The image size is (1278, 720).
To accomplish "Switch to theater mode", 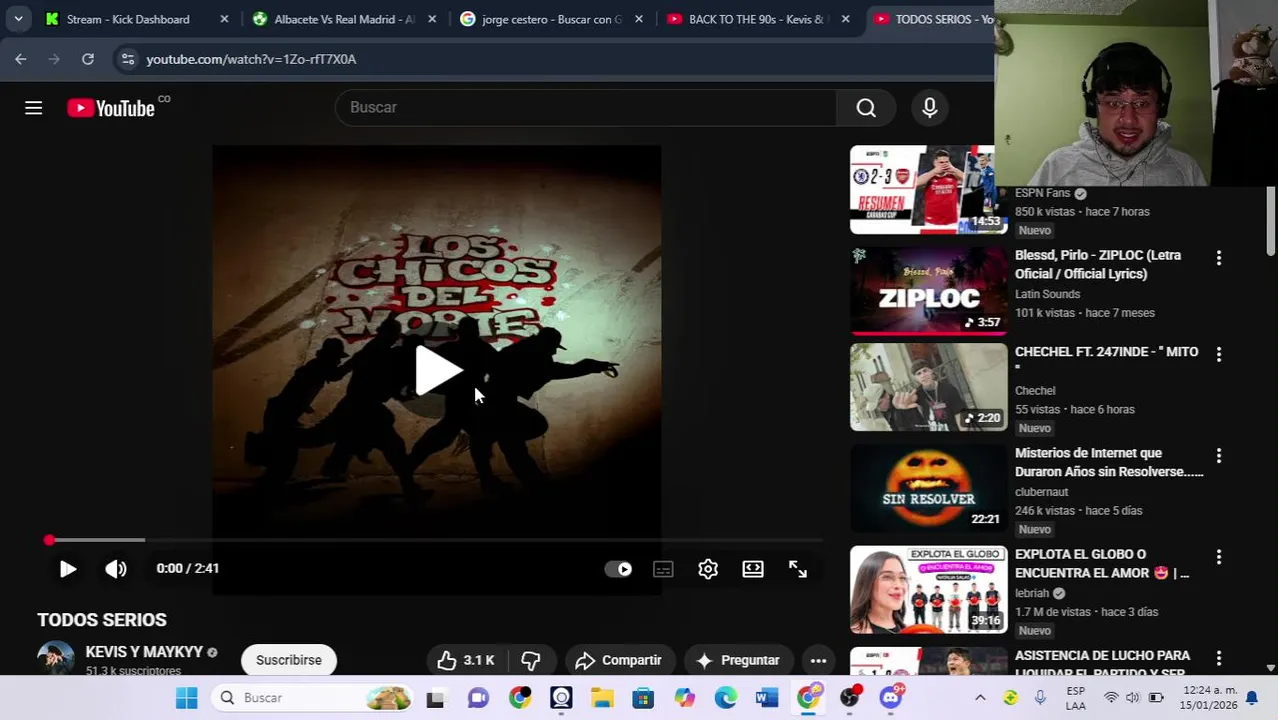I will 753,569.
